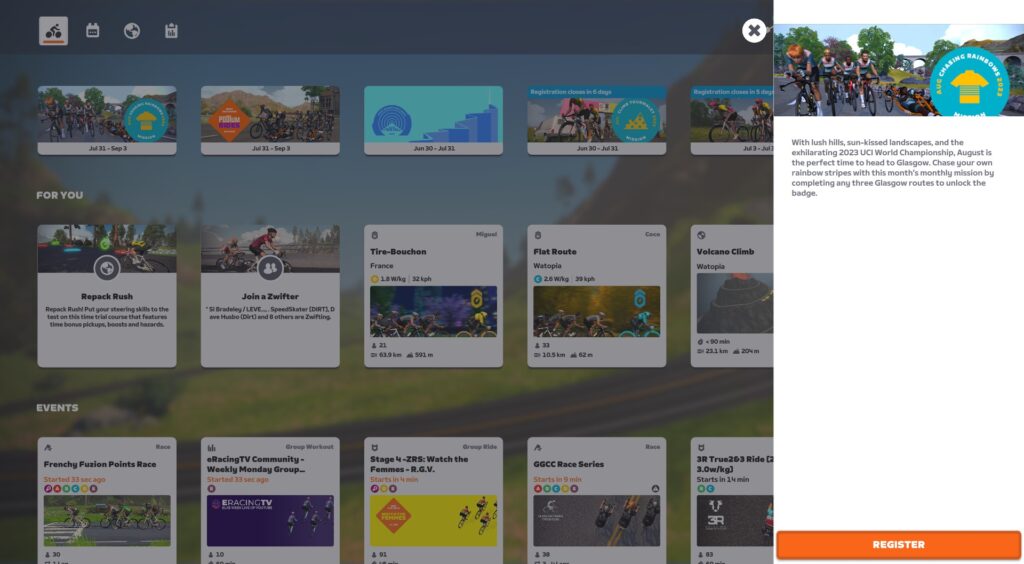The image size is (1024, 564).
Task: Click the round badge icon at right of GGCC card
Action: click(x=655, y=488)
